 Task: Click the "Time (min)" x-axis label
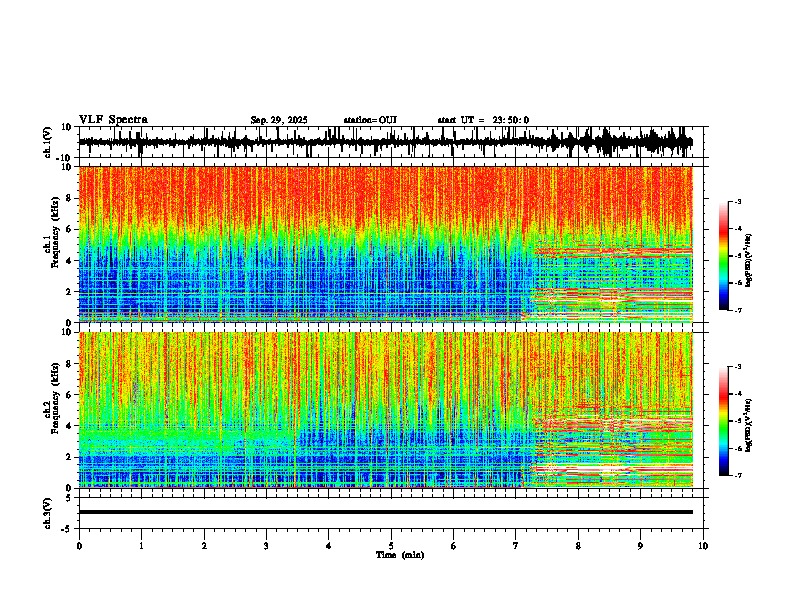click(400, 555)
